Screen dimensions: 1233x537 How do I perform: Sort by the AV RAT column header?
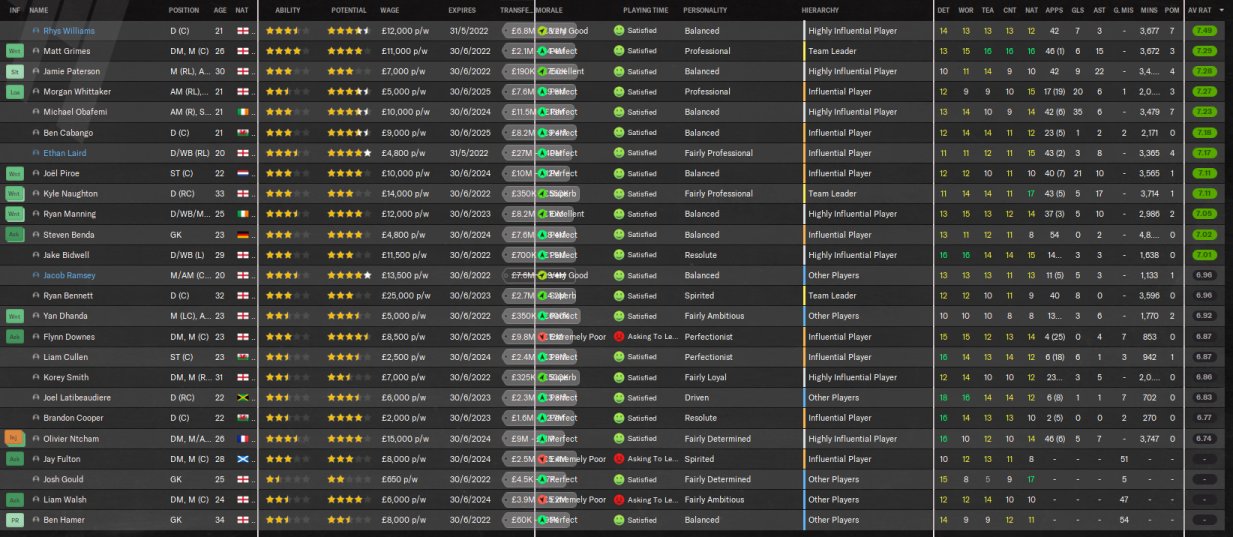click(1199, 10)
